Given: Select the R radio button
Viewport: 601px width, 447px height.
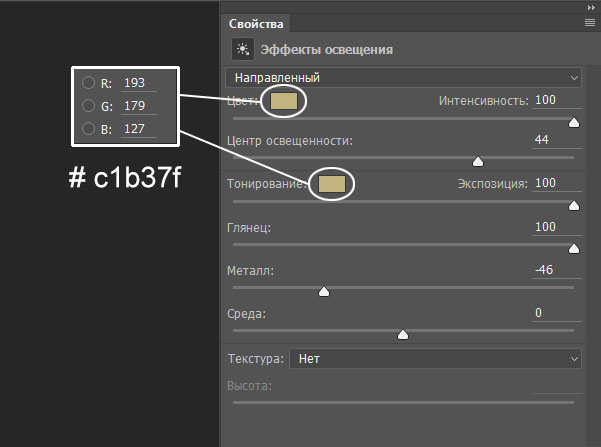Looking at the screenshot, I should [89, 83].
